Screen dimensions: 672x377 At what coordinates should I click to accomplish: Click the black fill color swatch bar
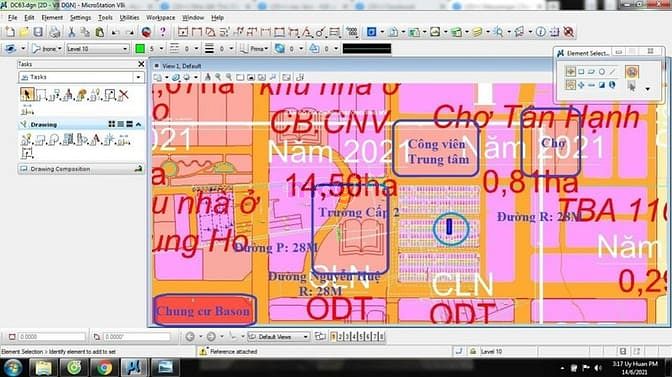coord(367,49)
